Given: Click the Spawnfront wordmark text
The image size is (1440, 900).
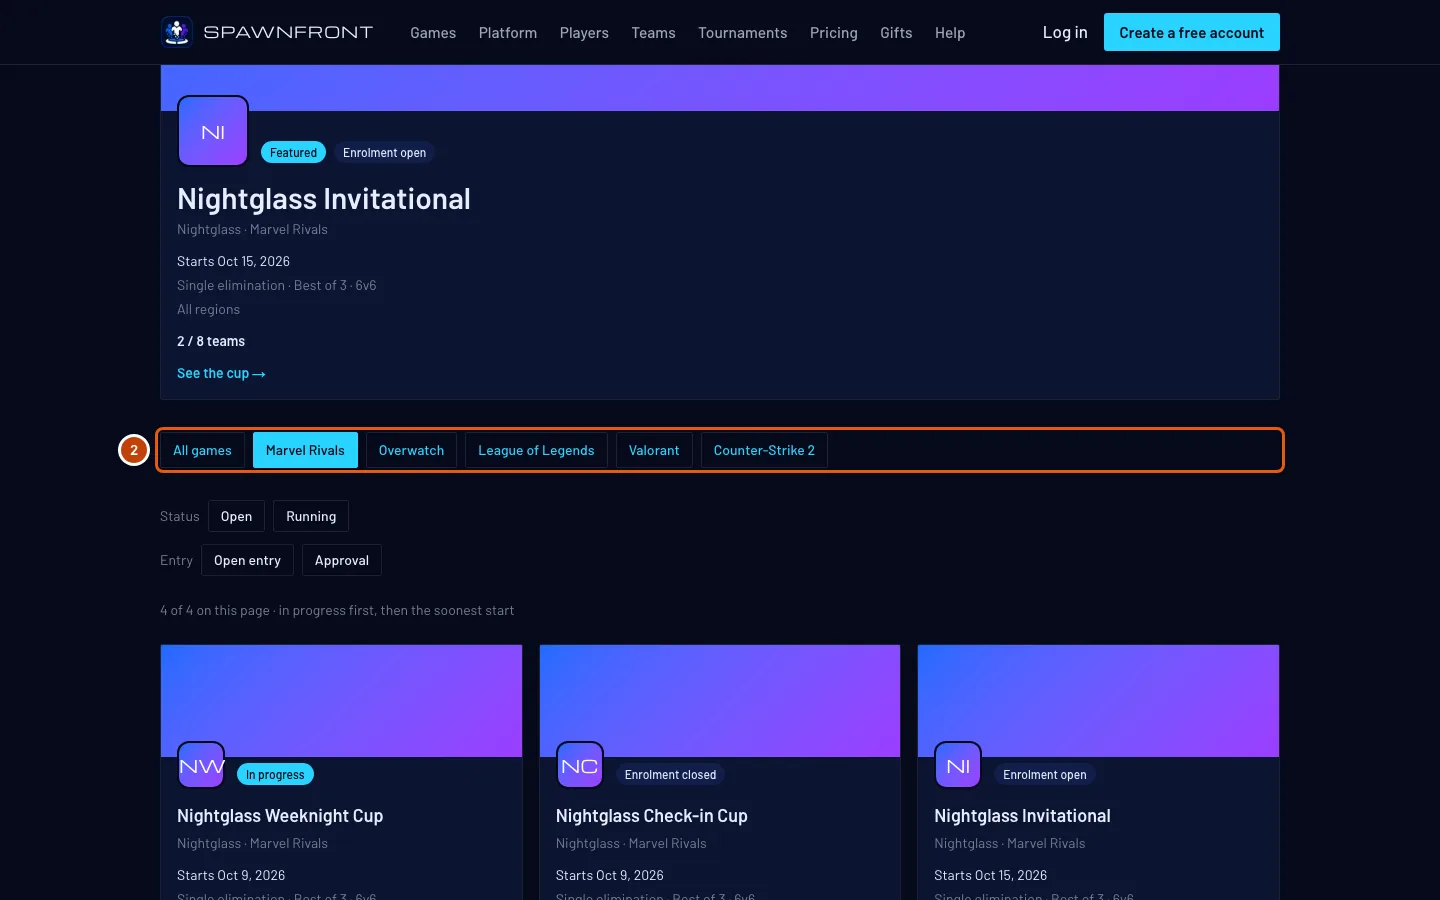Looking at the screenshot, I should pyautogui.click(x=288, y=32).
